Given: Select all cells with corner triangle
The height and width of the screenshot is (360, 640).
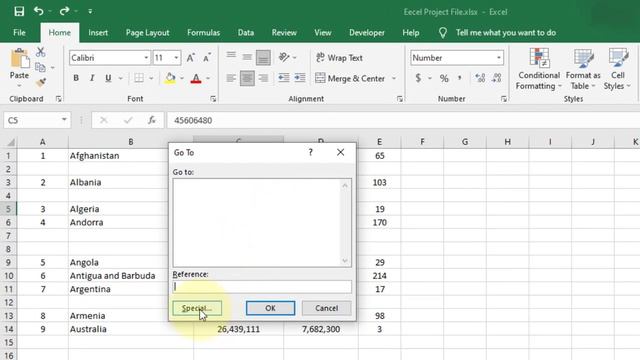Looking at the screenshot, I should pos(11,142).
